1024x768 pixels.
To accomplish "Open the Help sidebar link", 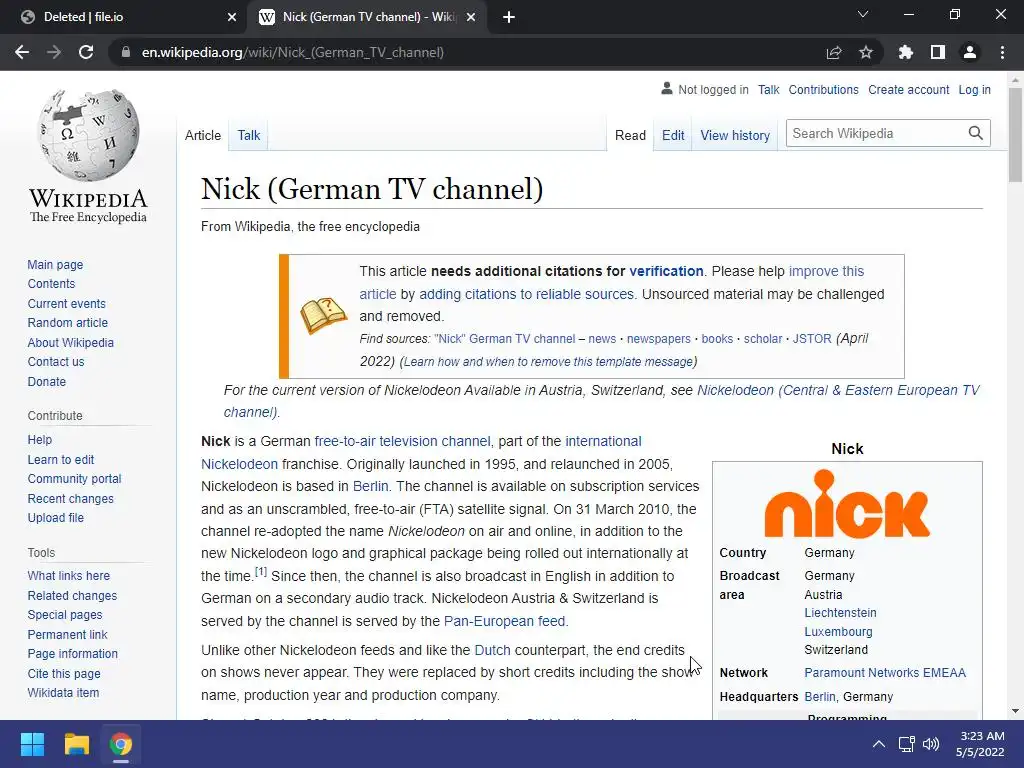I will [x=39, y=440].
